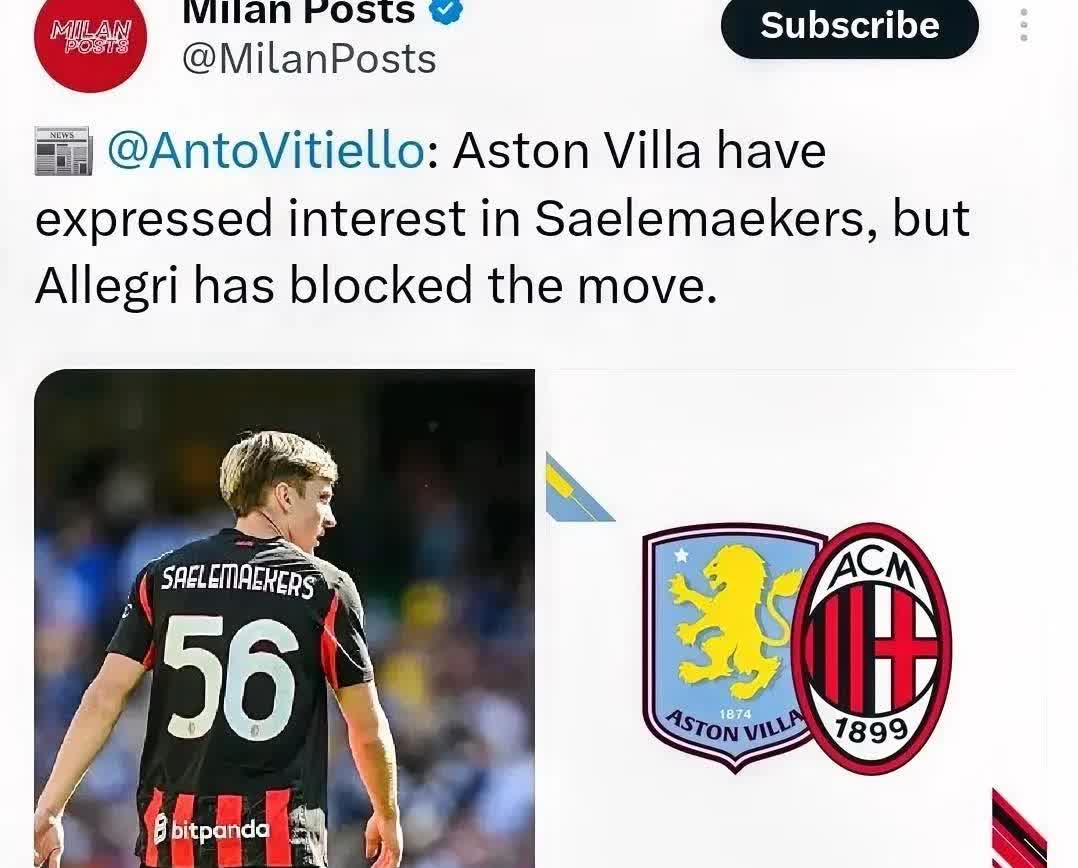1078x868 pixels.
Task: Click the newspaper emoji icon
Action: point(63,151)
